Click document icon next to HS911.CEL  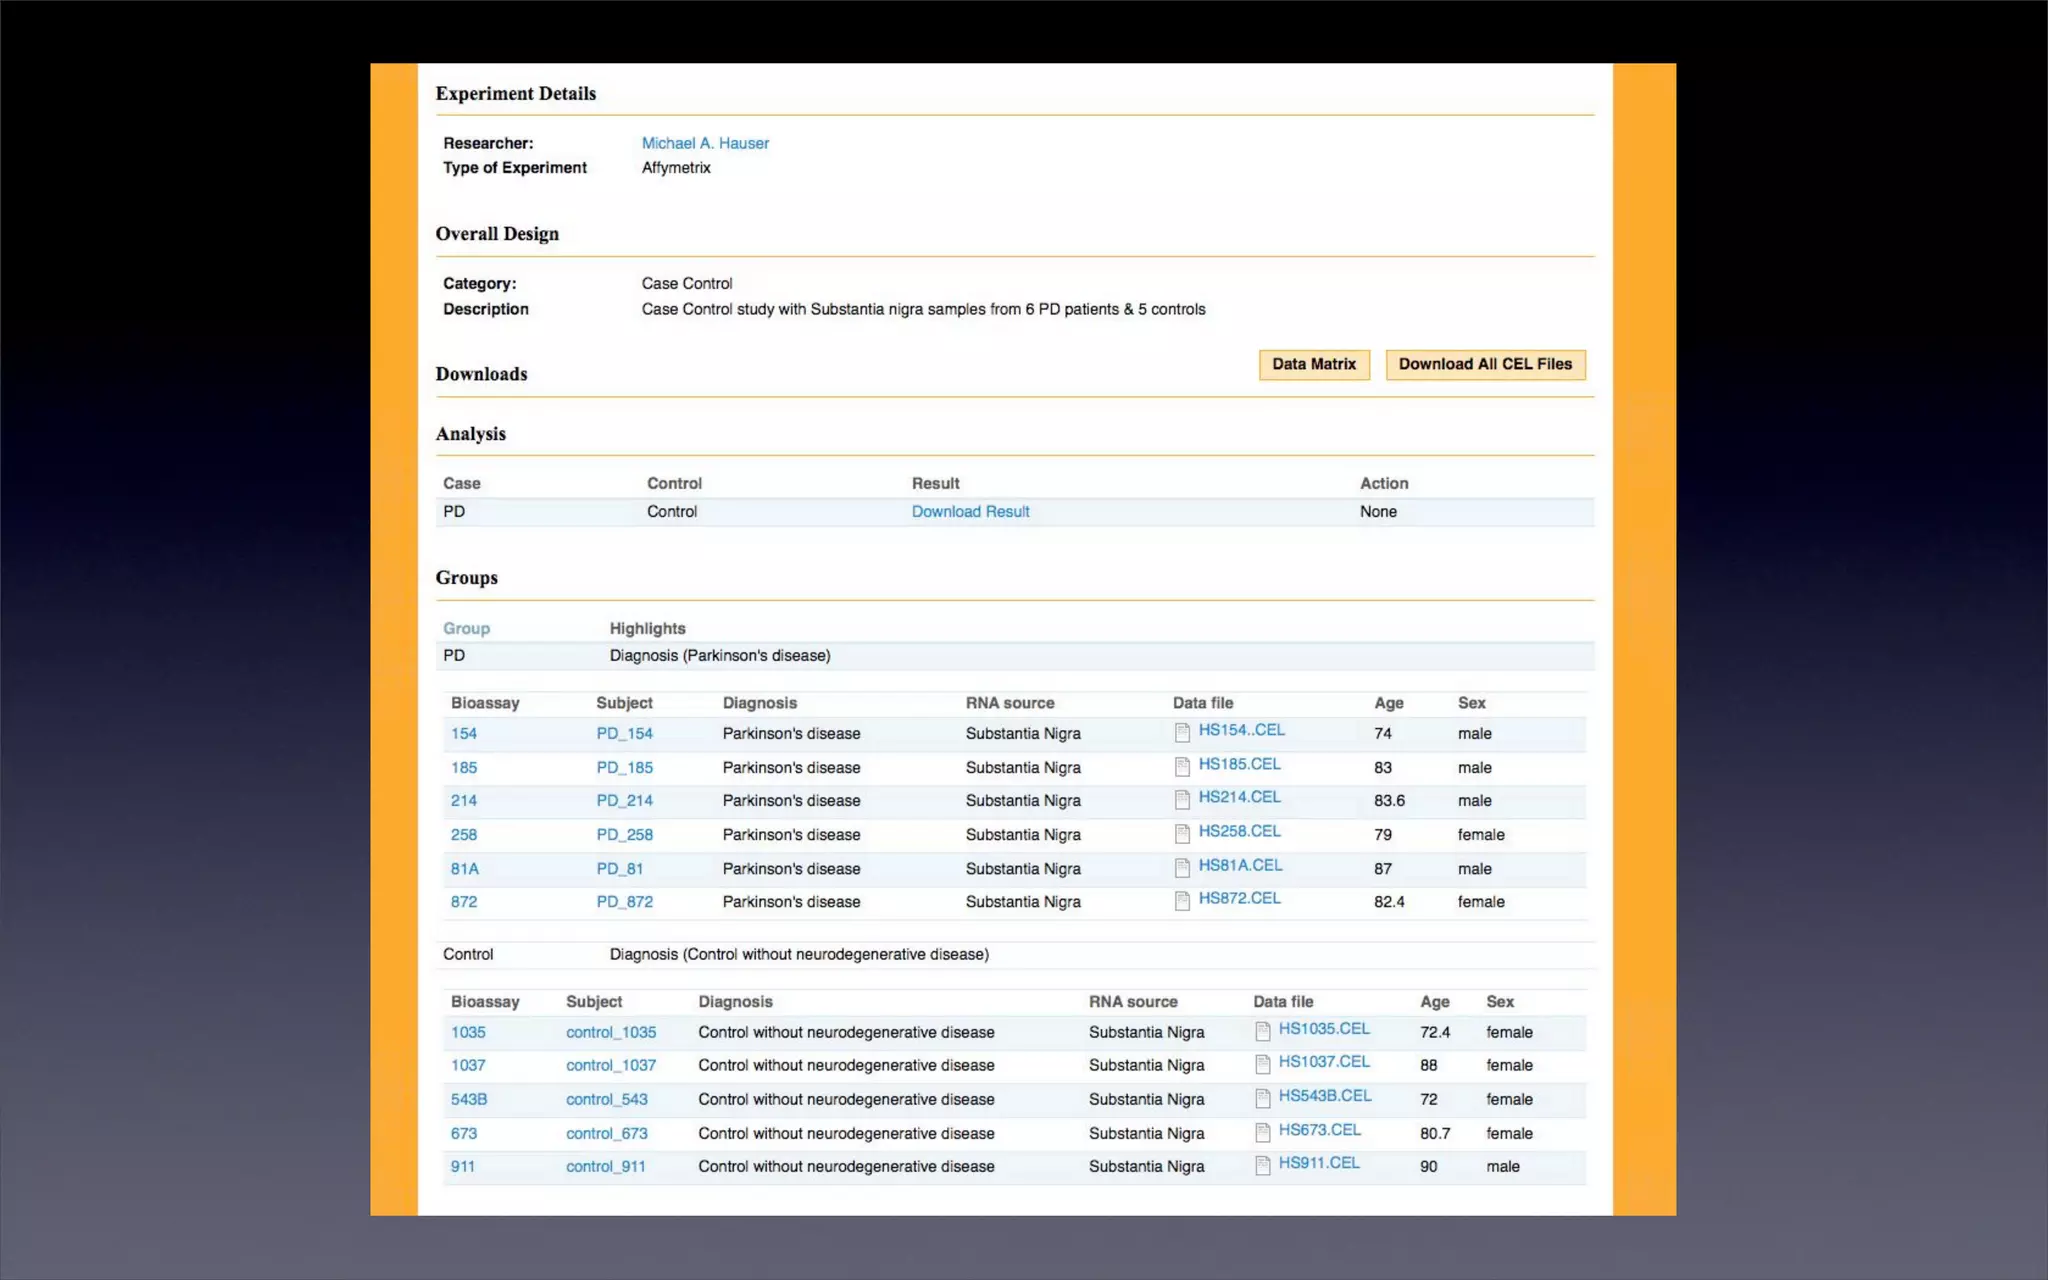[x=1262, y=1165]
